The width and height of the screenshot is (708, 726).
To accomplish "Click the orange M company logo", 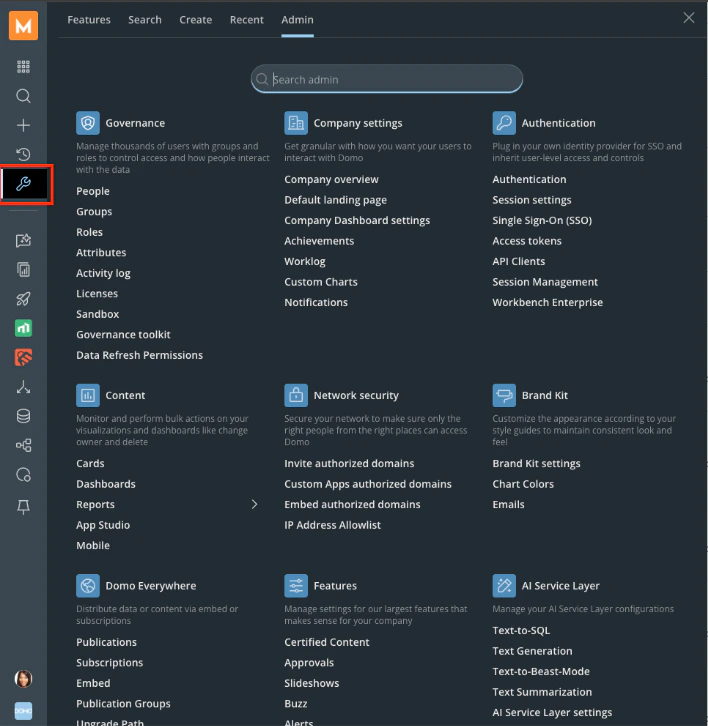I will tap(23, 25).
